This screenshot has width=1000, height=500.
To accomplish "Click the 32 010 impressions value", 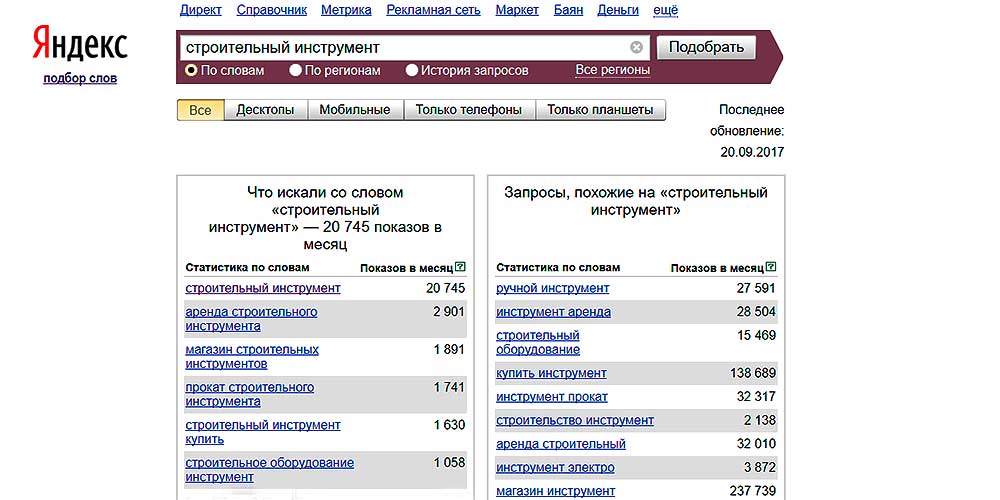I will tap(756, 444).
